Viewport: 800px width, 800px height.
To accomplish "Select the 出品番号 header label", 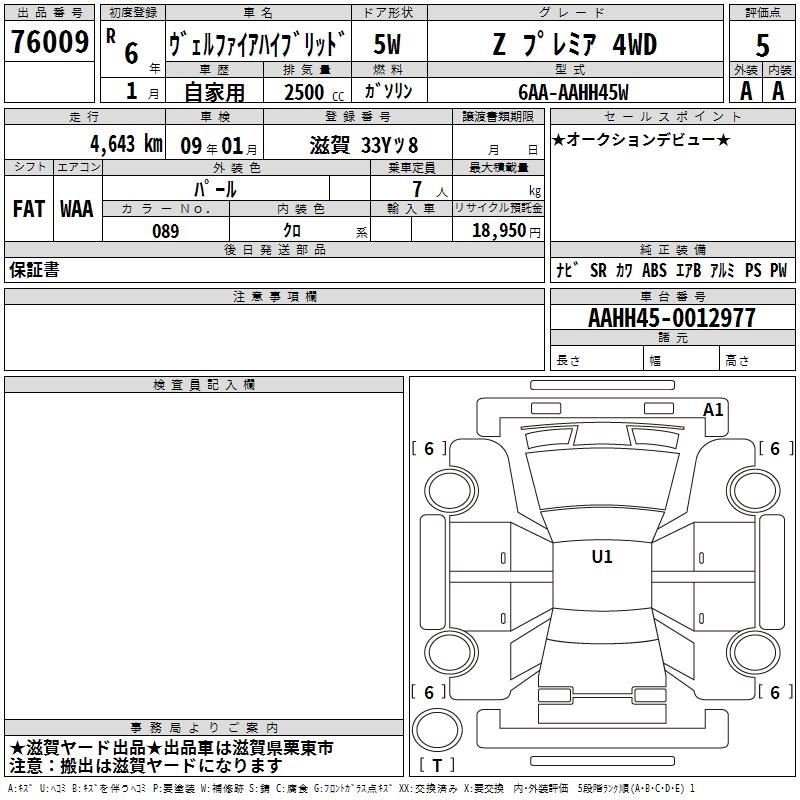I will coord(49,13).
